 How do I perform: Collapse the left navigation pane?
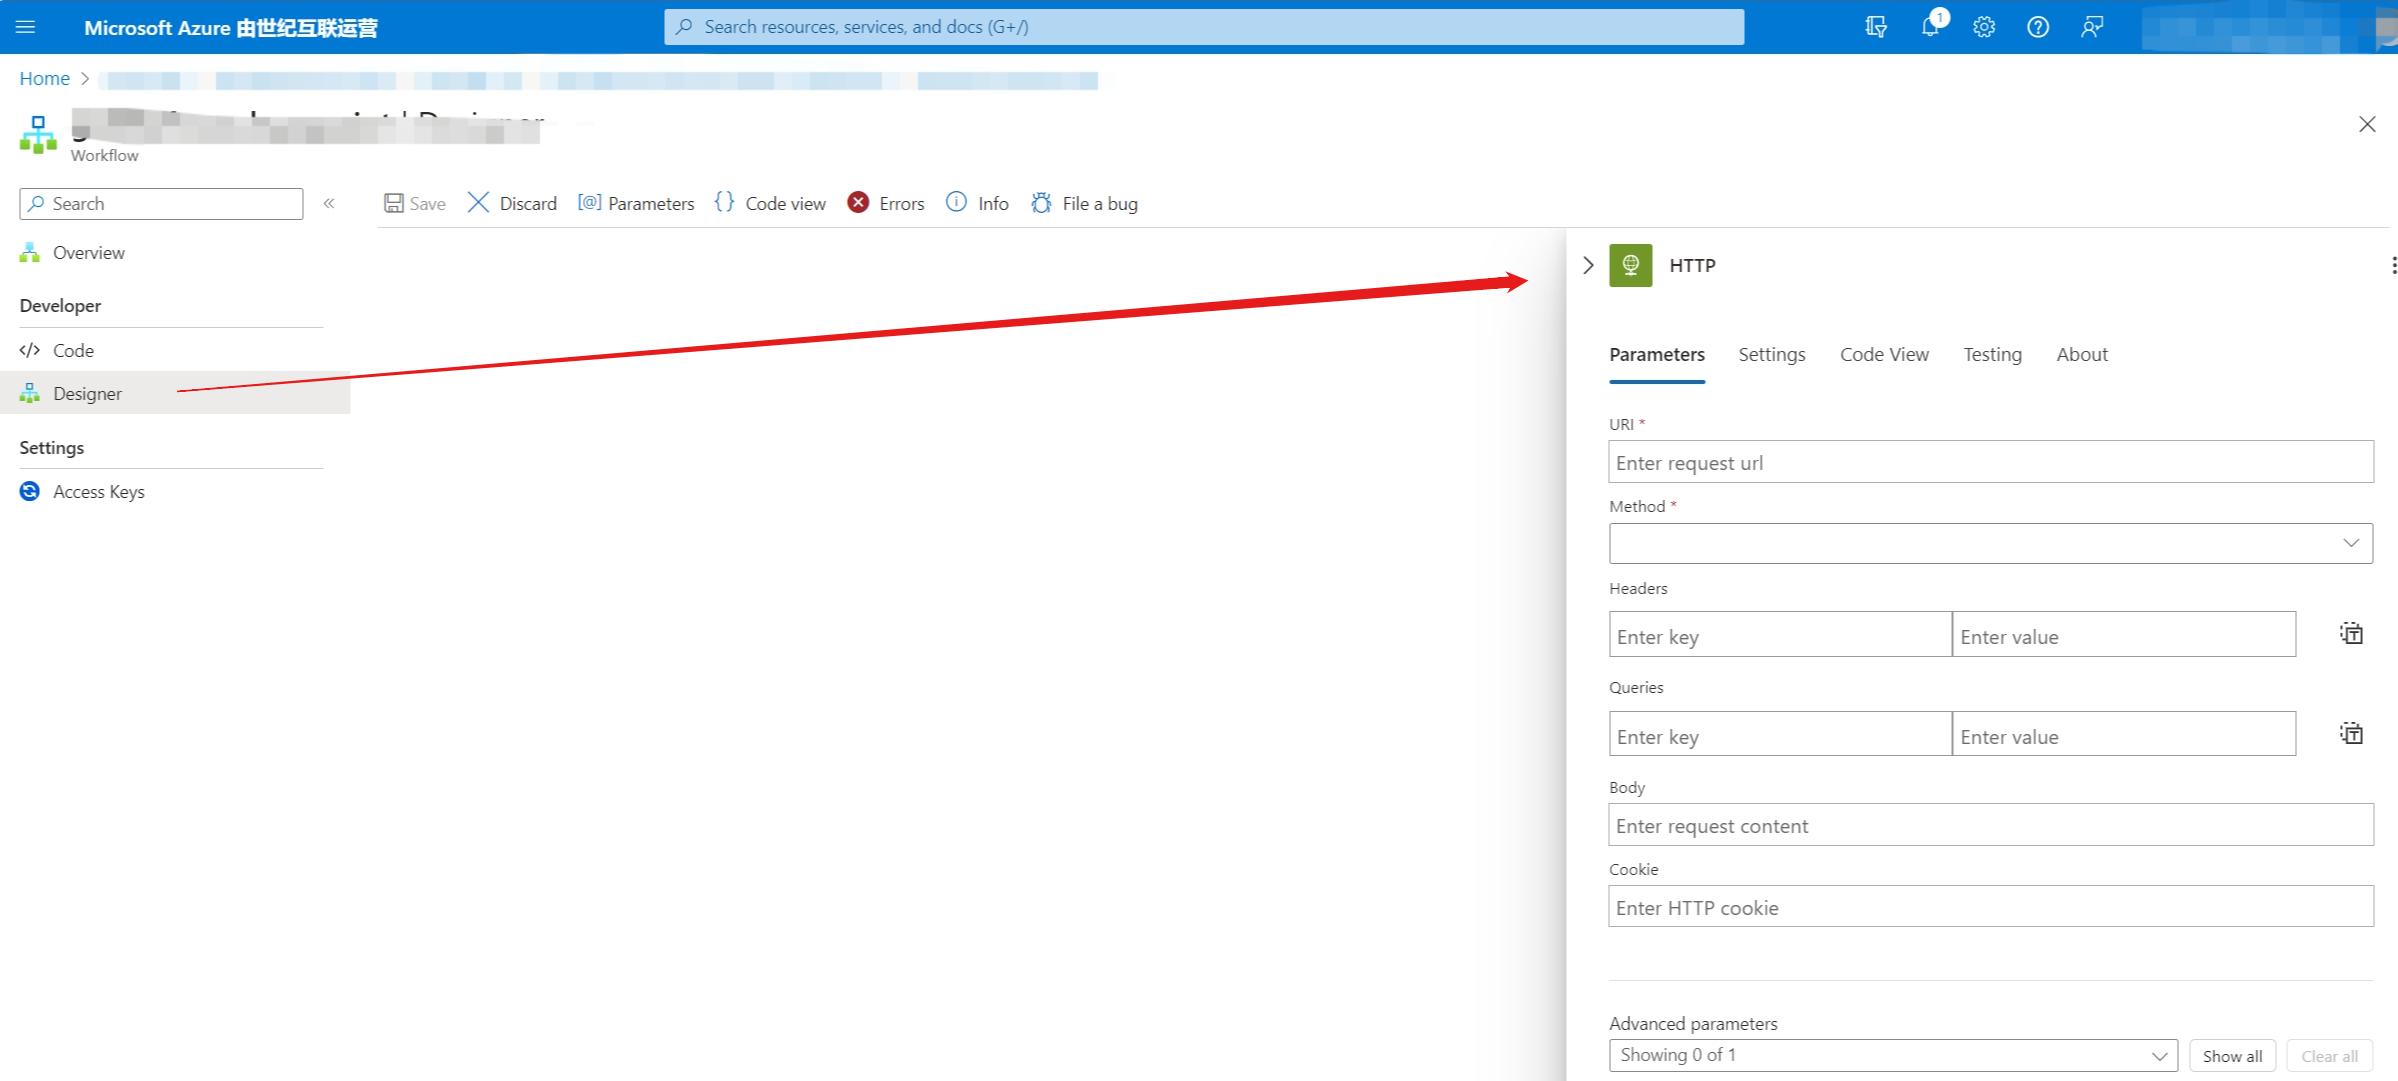(329, 203)
